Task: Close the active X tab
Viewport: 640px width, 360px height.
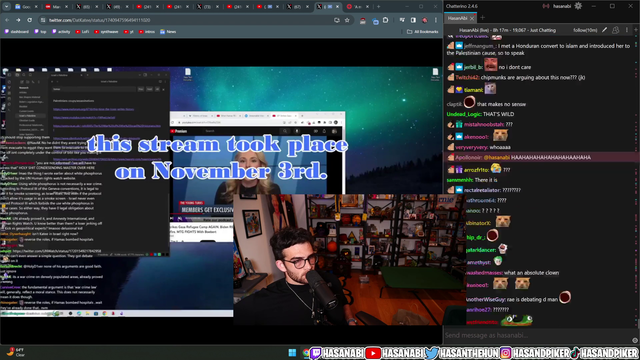Action: pyautogui.click(x=338, y=7)
